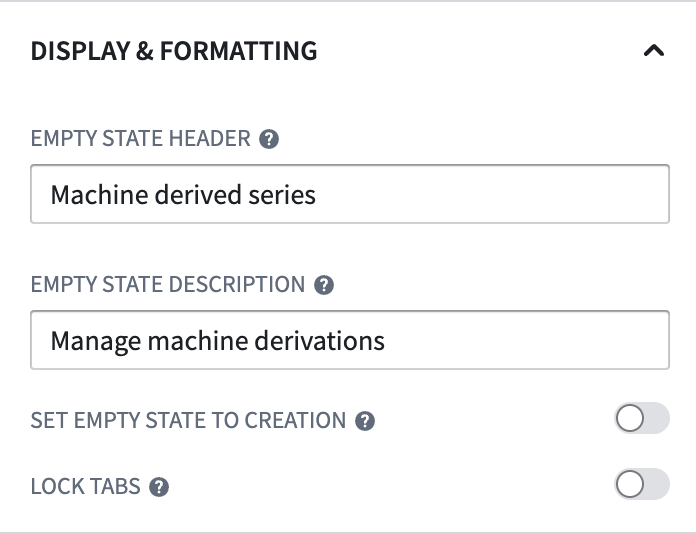The width and height of the screenshot is (696, 534).
Task: Click the word "Machine" in header field
Action: 99,195
